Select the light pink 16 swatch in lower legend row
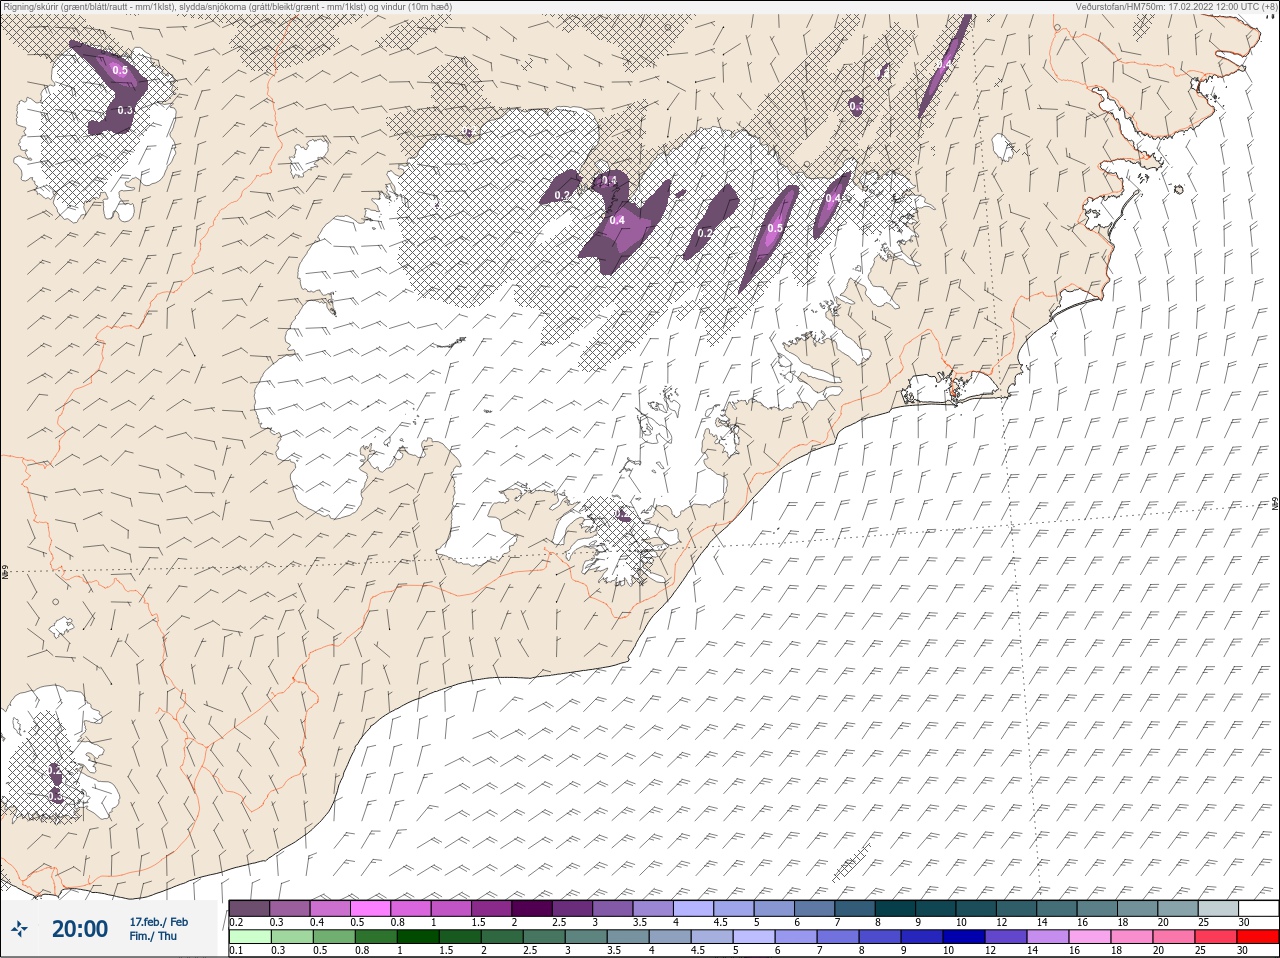The width and height of the screenshot is (1280, 958). point(1089,937)
